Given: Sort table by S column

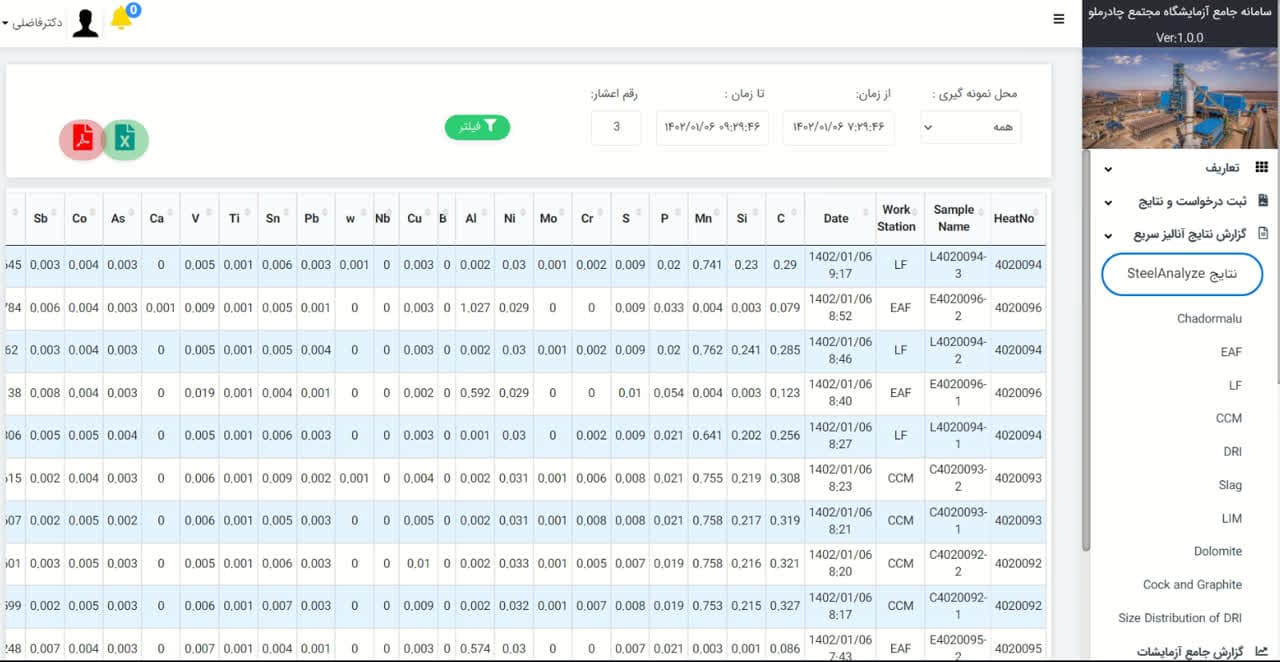Looking at the screenshot, I should (629, 218).
